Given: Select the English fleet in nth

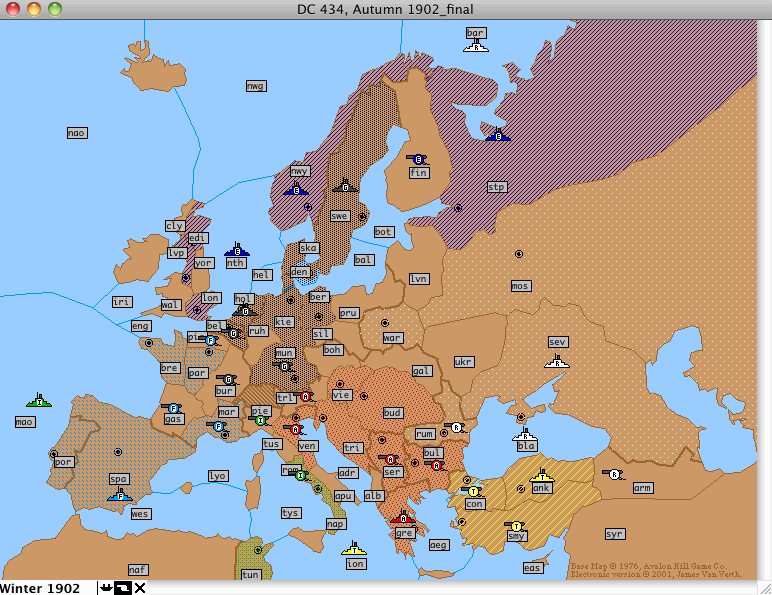Looking at the screenshot, I should coord(237,250).
